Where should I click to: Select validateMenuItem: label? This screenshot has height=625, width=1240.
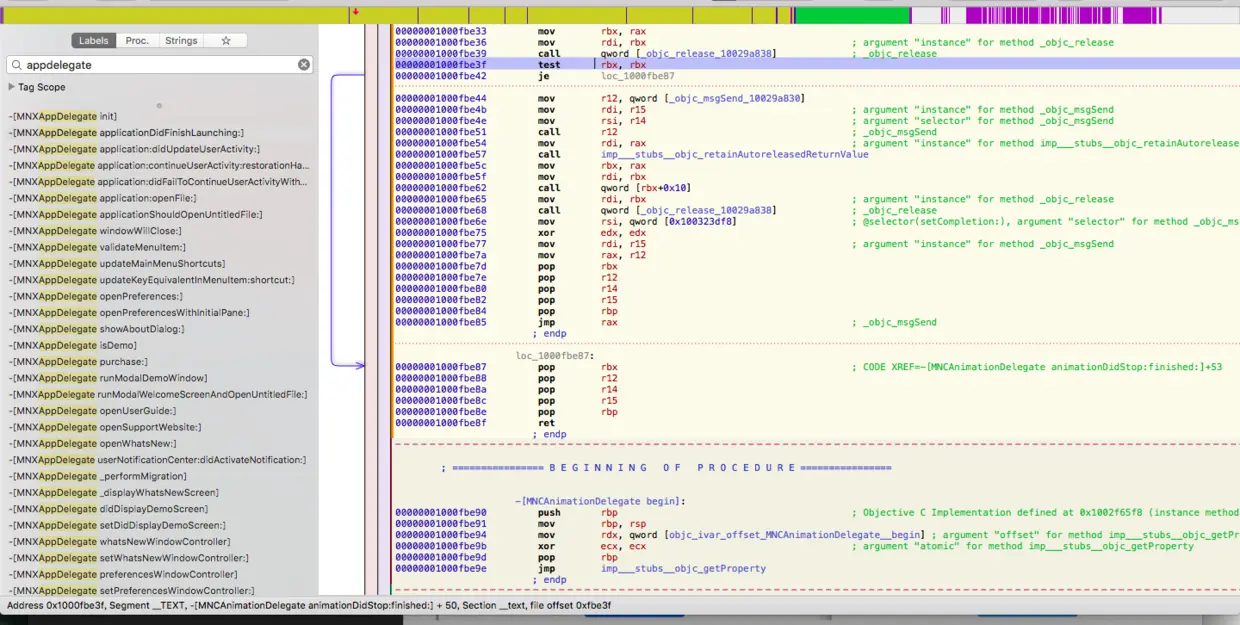(x=97, y=247)
